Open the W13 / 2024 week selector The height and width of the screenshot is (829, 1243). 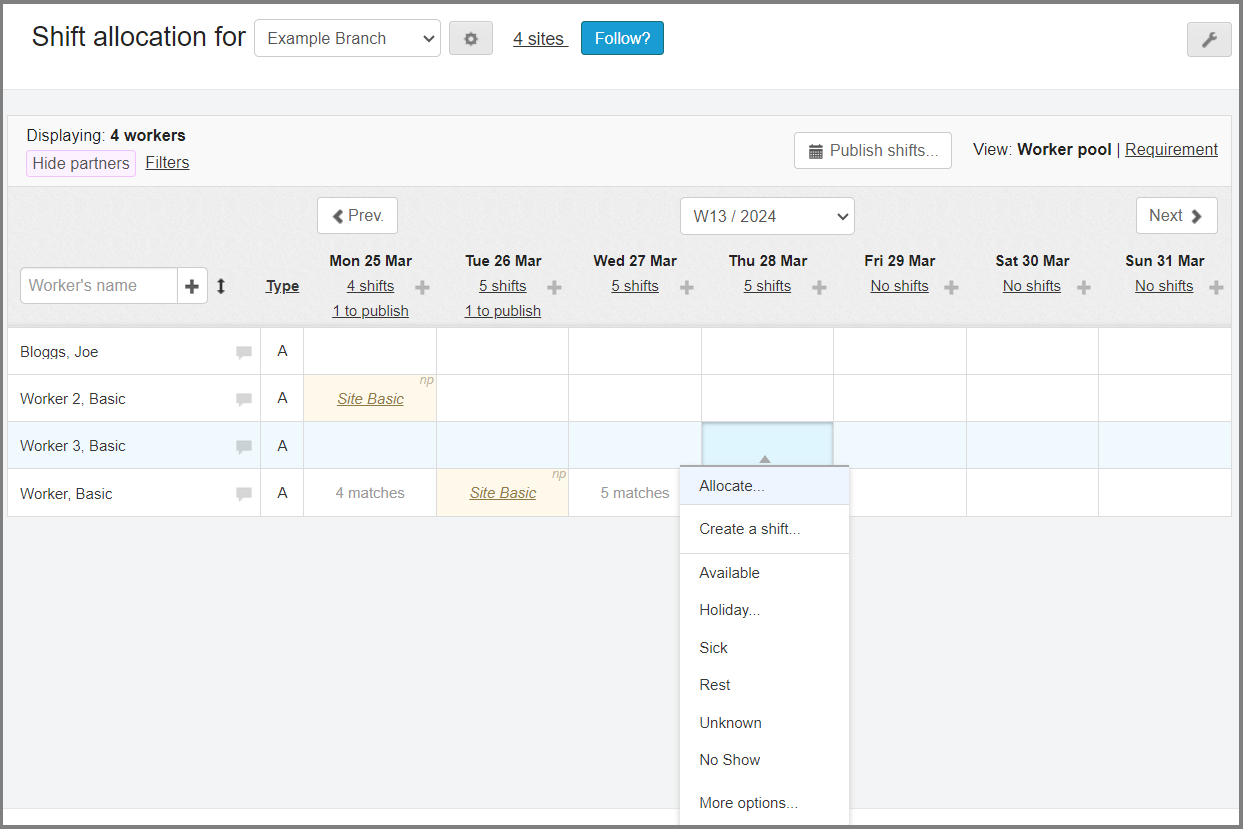click(766, 216)
